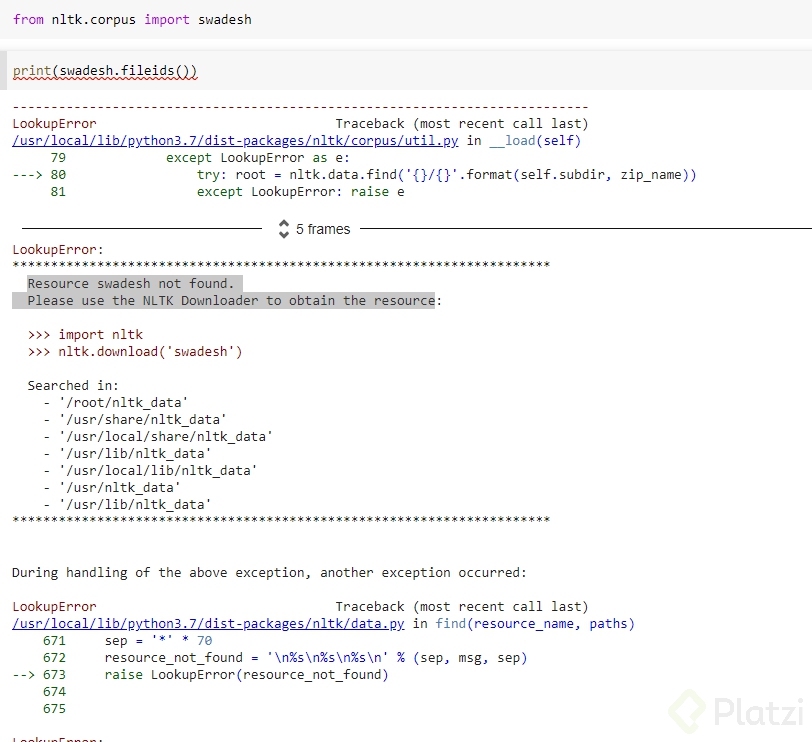The image size is (812, 742).
Task: Click the "During handling of the above exception" message
Action: coord(269,573)
